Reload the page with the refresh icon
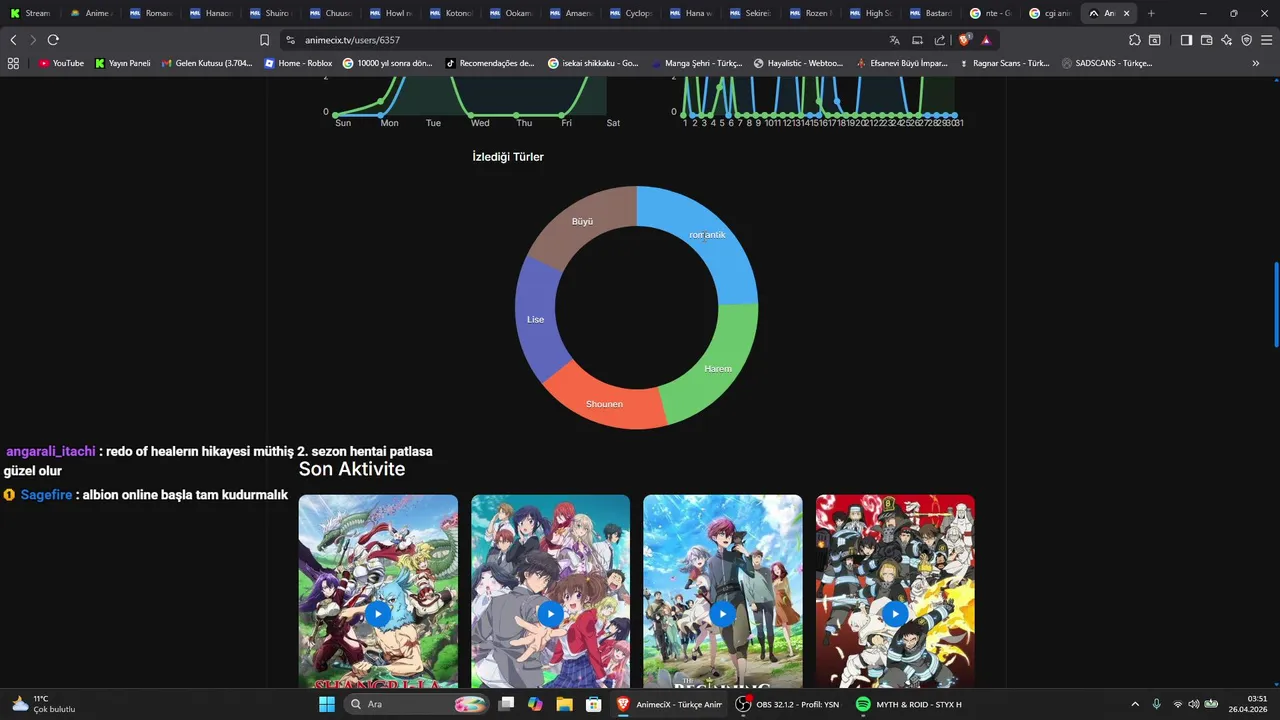This screenshot has width=1280, height=720. 53,40
